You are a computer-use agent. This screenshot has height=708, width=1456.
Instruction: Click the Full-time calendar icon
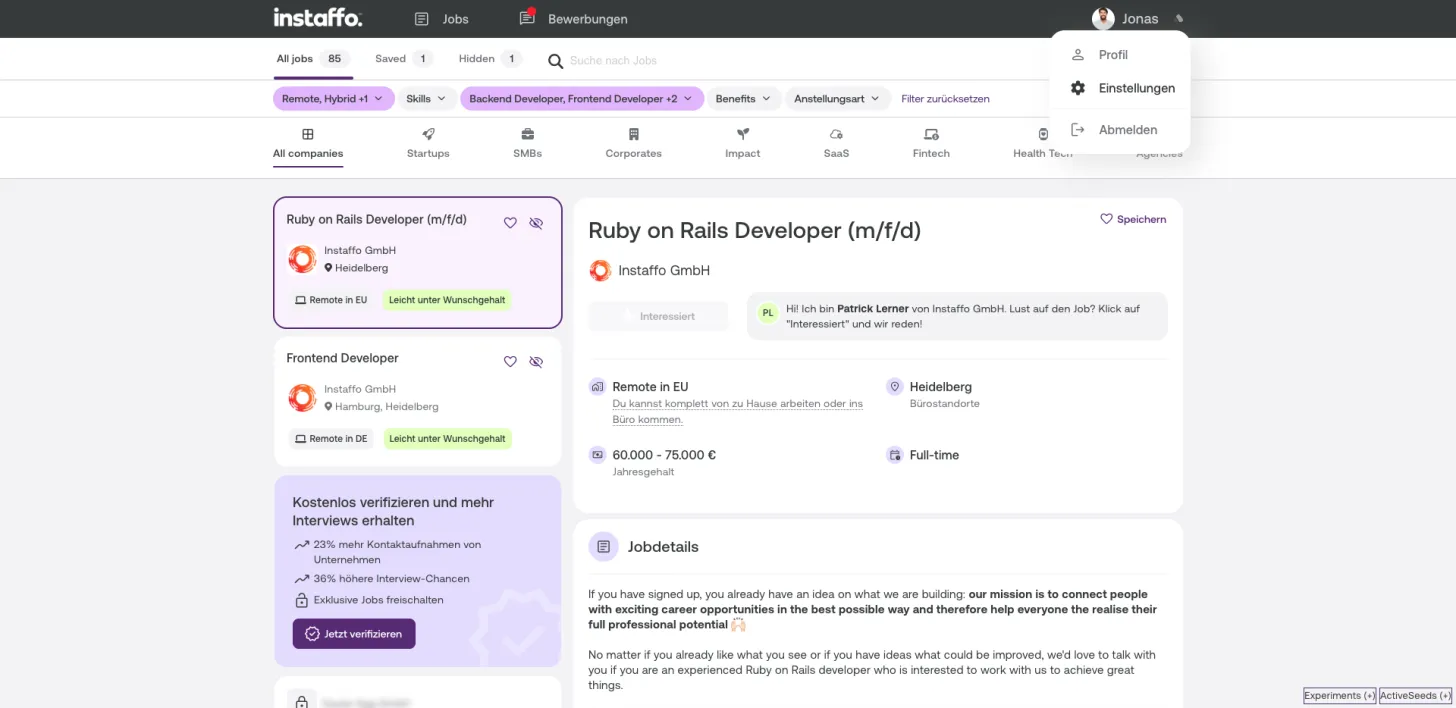[894, 455]
